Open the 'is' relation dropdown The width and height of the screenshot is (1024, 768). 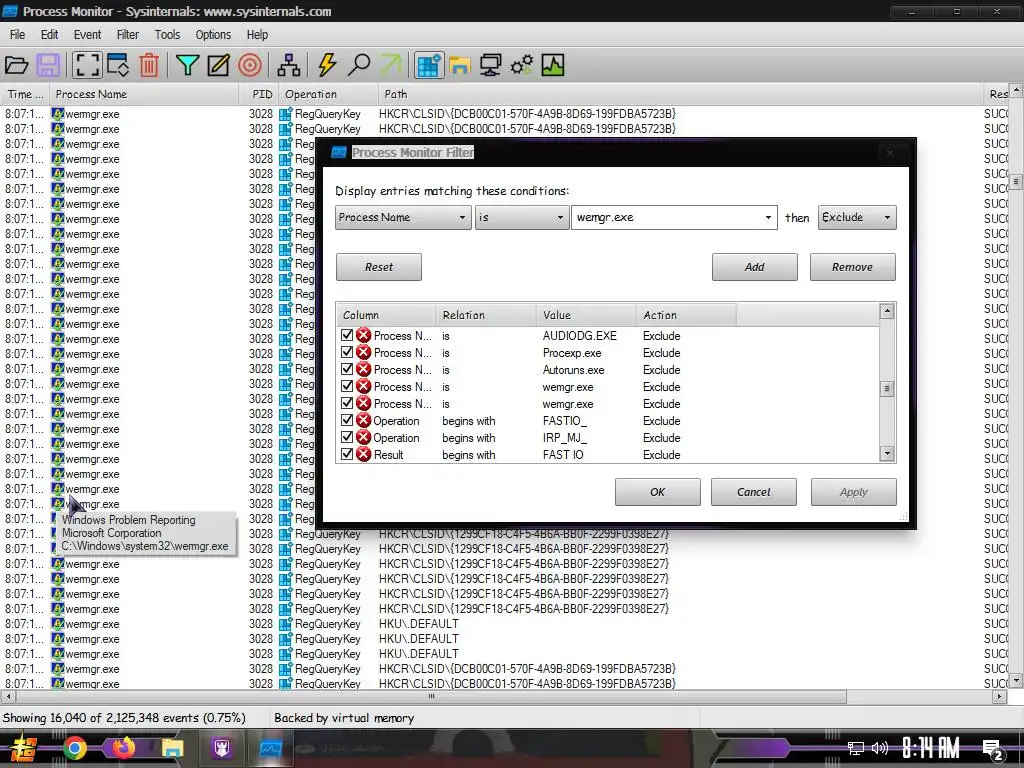tap(521, 217)
